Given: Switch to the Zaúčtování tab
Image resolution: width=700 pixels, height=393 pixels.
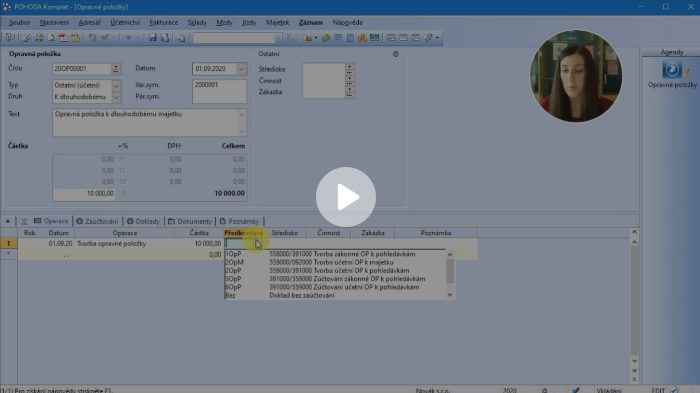Looking at the screenshot, I should point(97,221).
